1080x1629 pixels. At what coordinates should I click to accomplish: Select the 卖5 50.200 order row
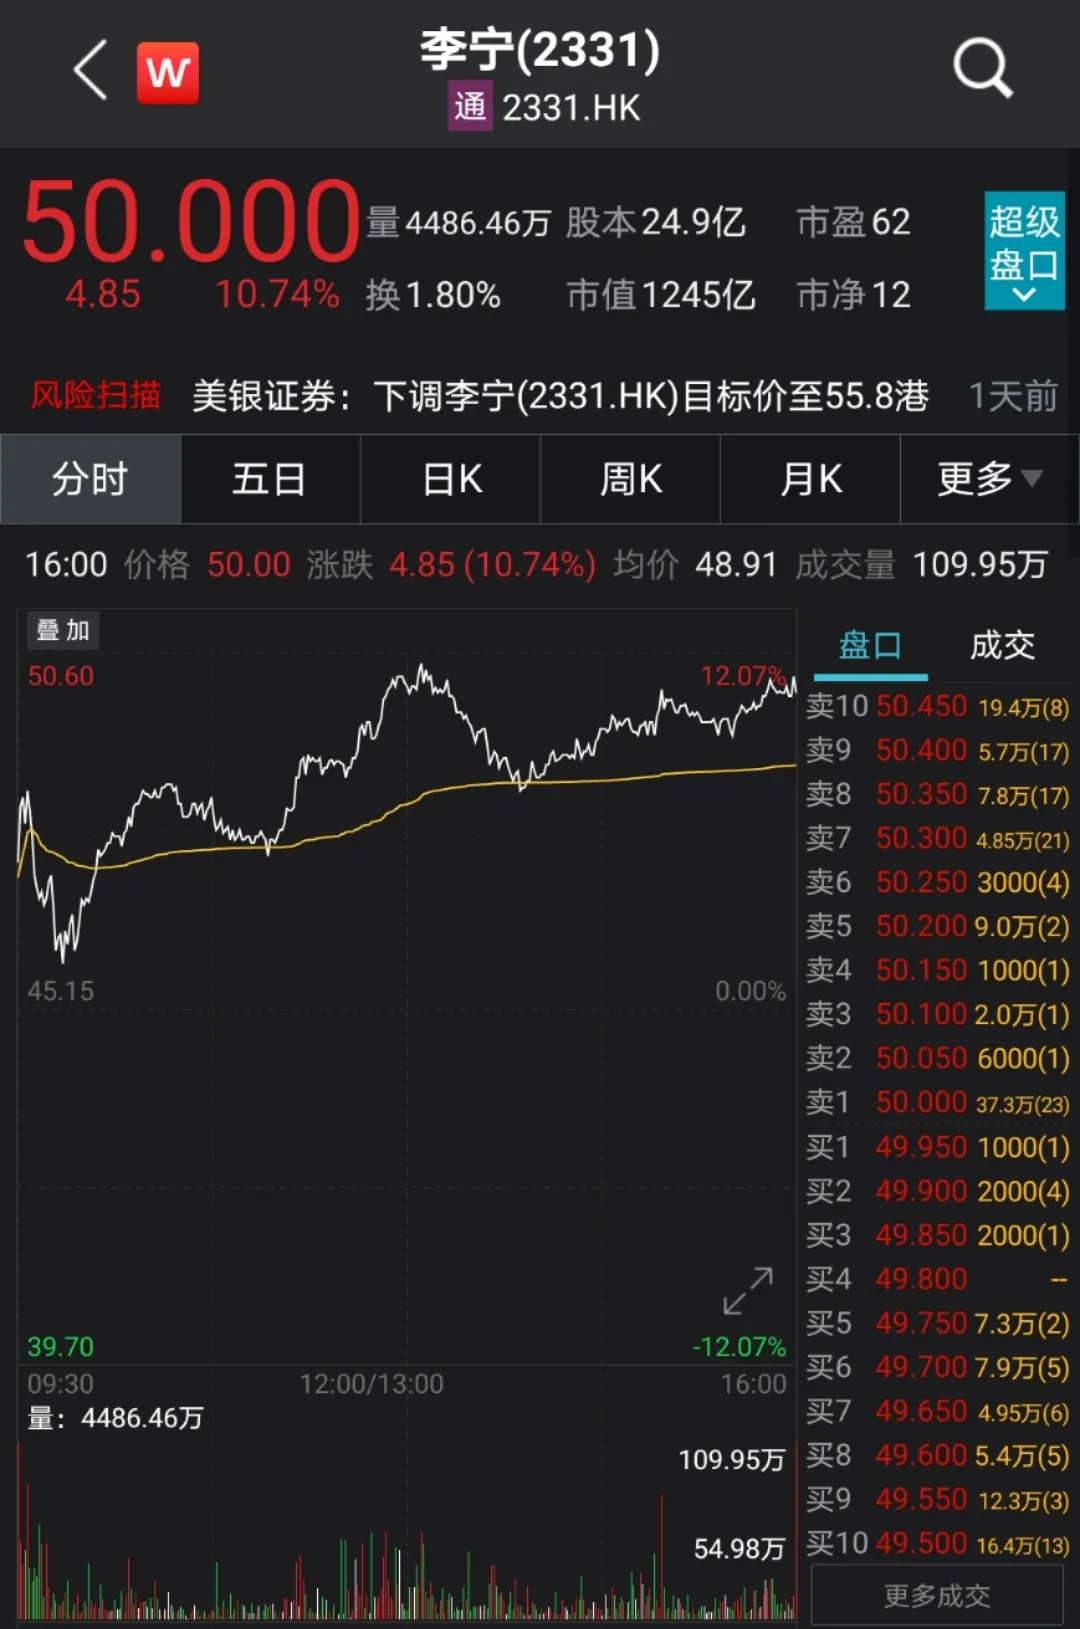pyautogui.click(x=938, y=926)
